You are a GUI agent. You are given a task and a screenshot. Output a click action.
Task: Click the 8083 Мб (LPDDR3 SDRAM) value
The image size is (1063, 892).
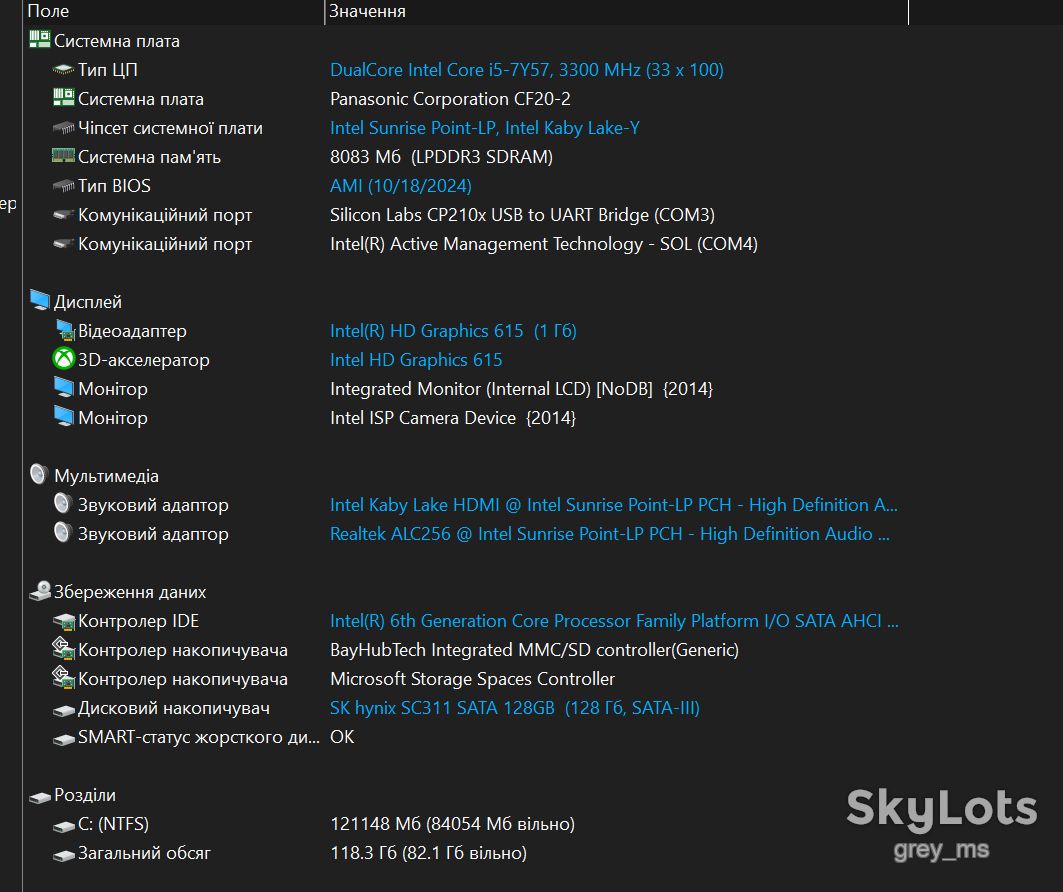(441, 157)
